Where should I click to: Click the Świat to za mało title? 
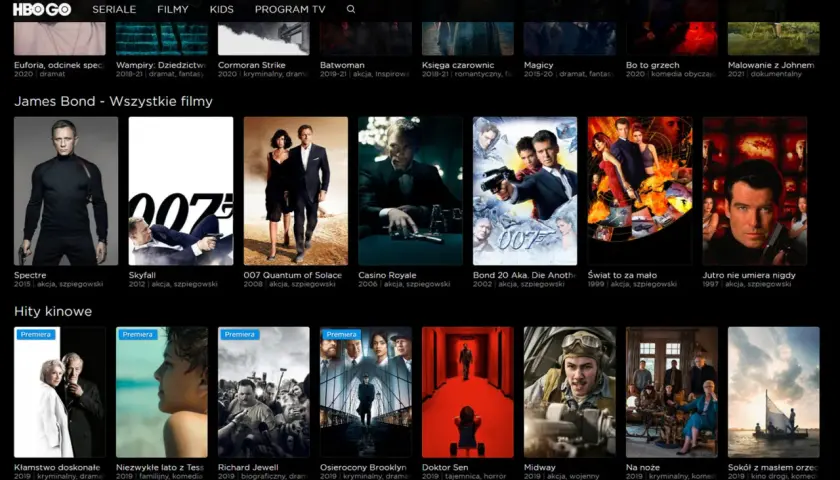(622, 275)
